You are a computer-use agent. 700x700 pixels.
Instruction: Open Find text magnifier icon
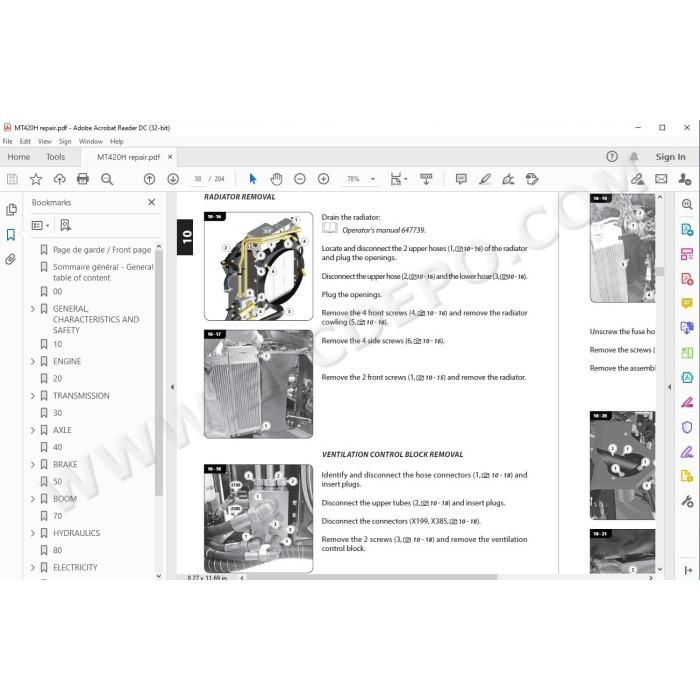pos(107,179)
